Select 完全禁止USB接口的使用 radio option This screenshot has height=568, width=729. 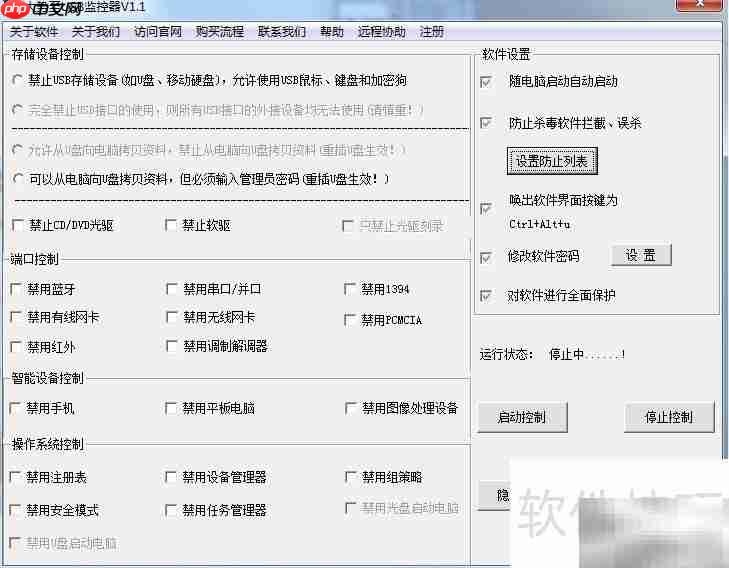(17, 110)
